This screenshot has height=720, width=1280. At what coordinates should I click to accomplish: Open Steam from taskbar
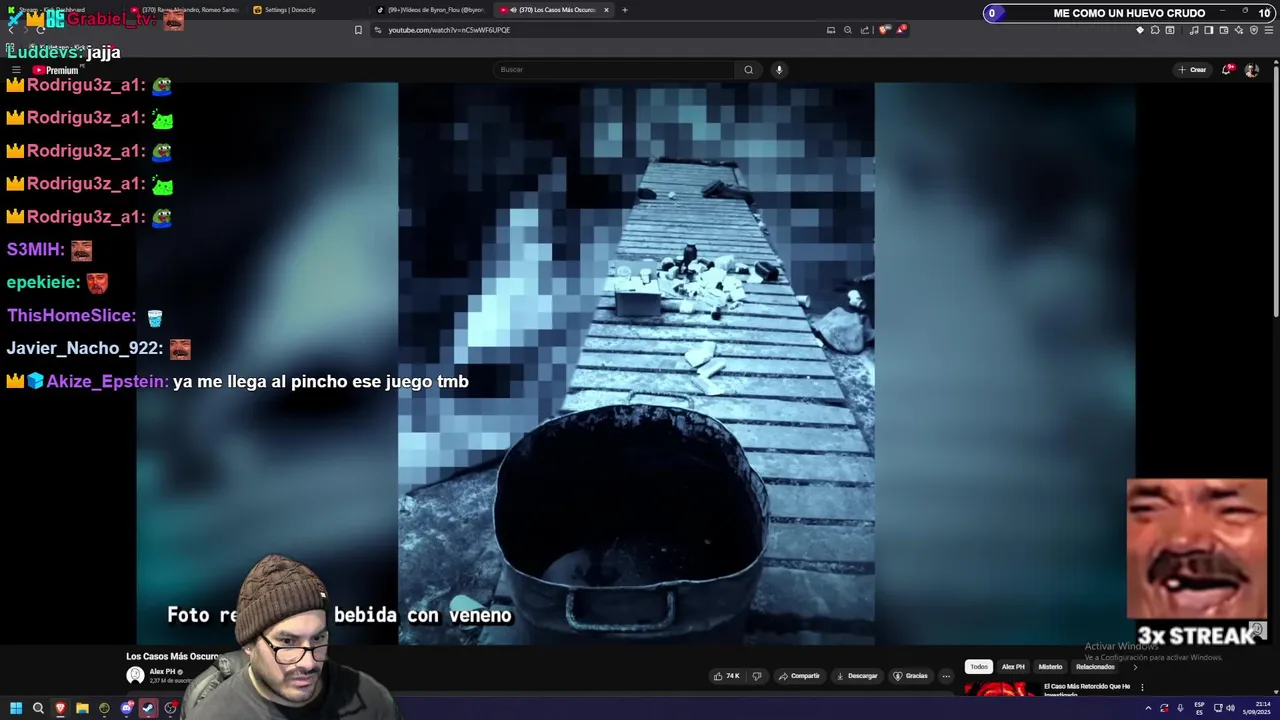pos(148,708)
